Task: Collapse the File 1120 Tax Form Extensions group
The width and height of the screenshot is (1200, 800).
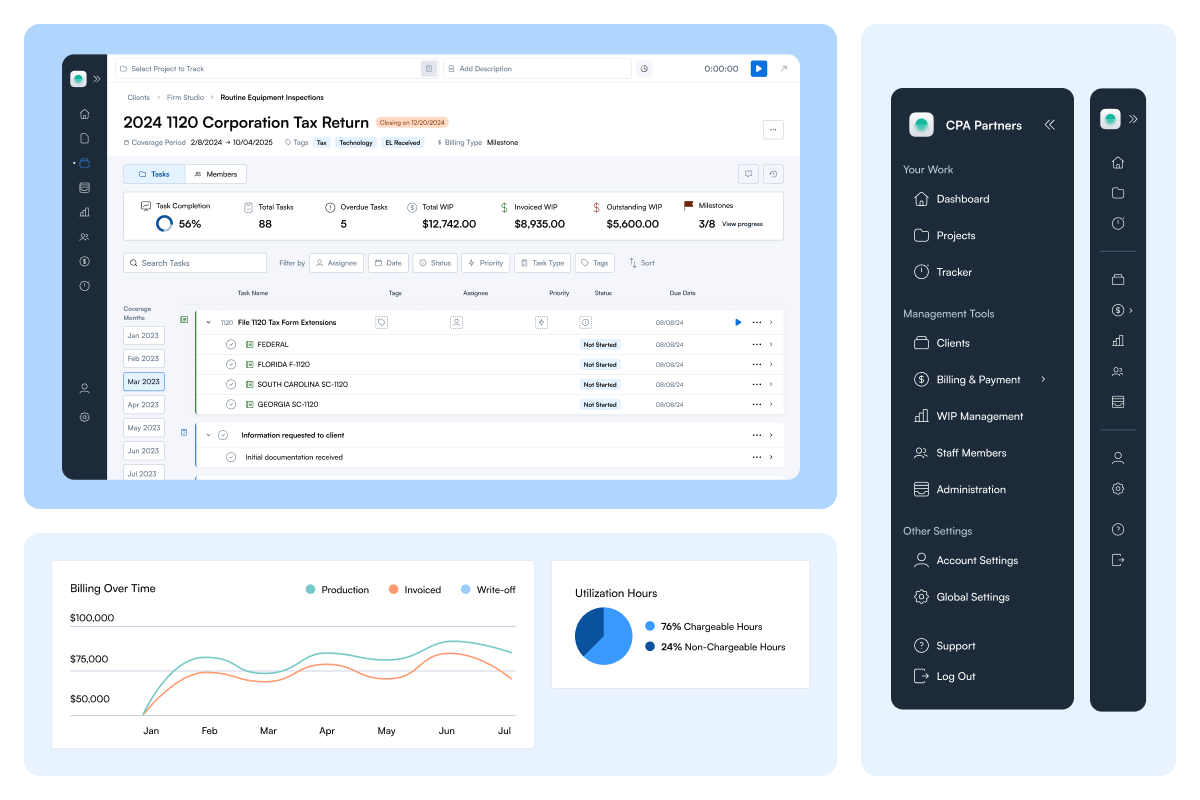Action: (x=209, y=322)
